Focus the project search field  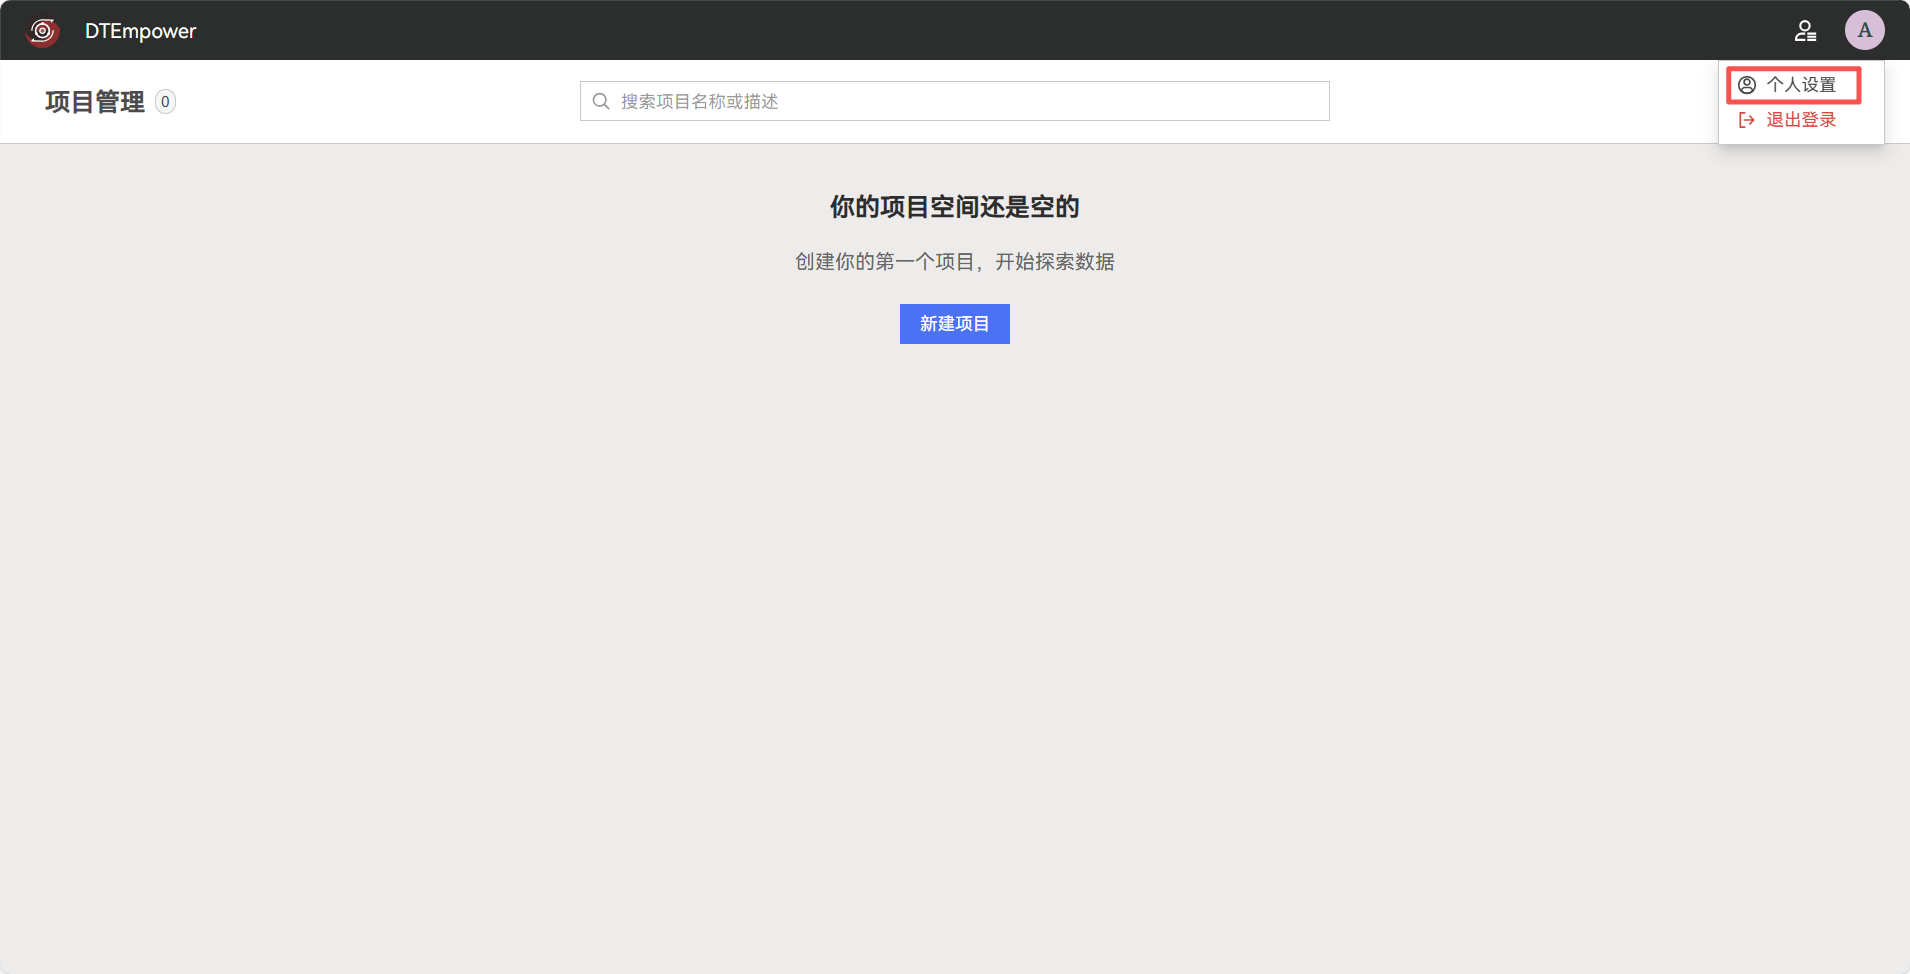pos(954,101)
